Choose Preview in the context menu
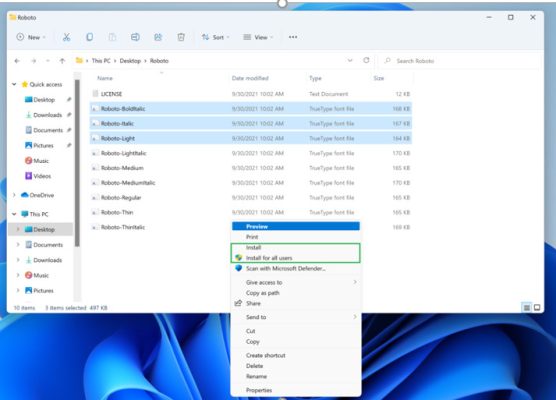556x400 pixels. 296,226
